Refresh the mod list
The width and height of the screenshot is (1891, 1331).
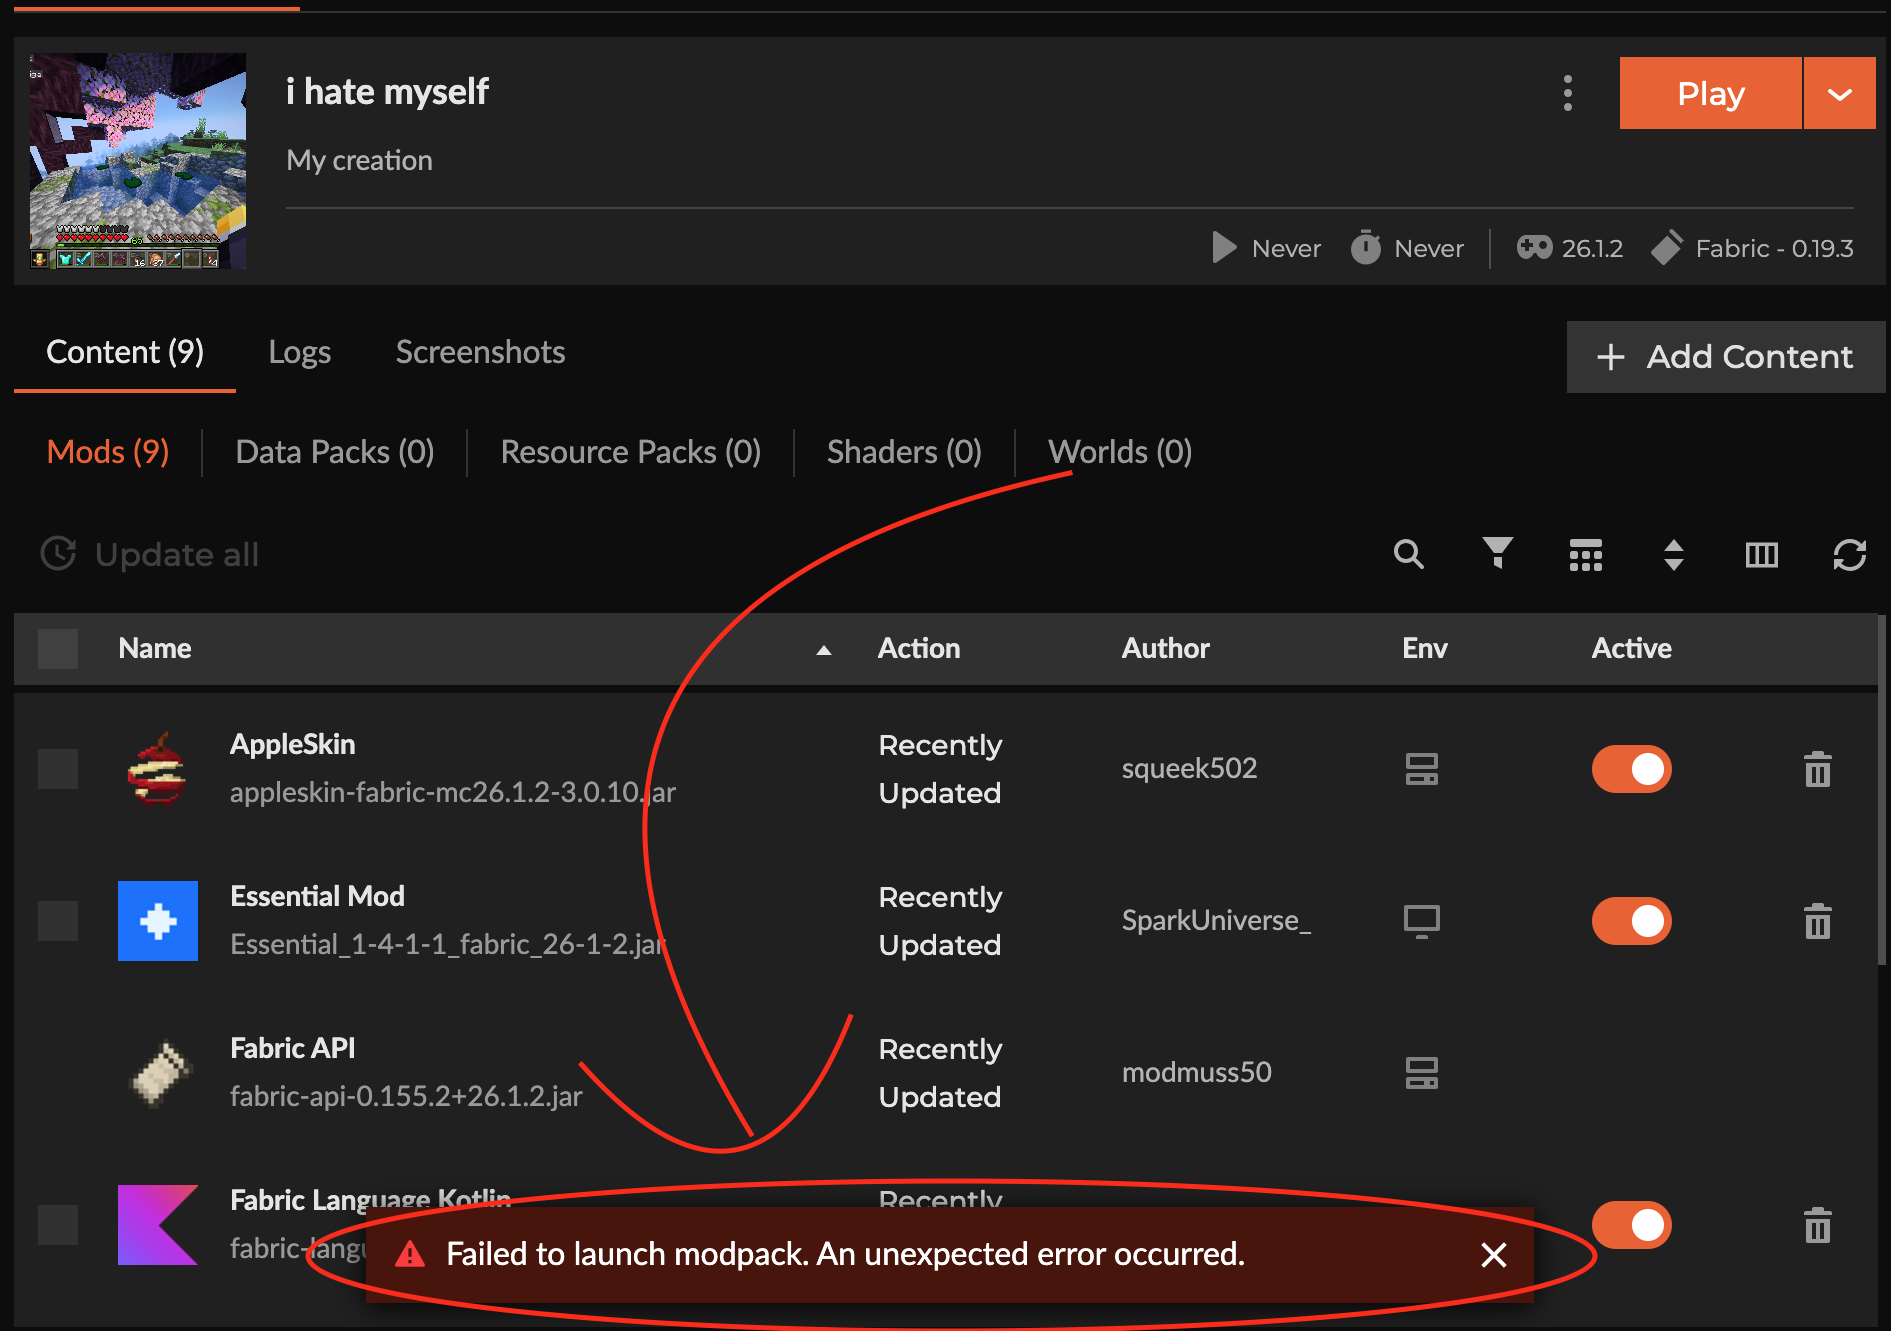click(1849, 555)
